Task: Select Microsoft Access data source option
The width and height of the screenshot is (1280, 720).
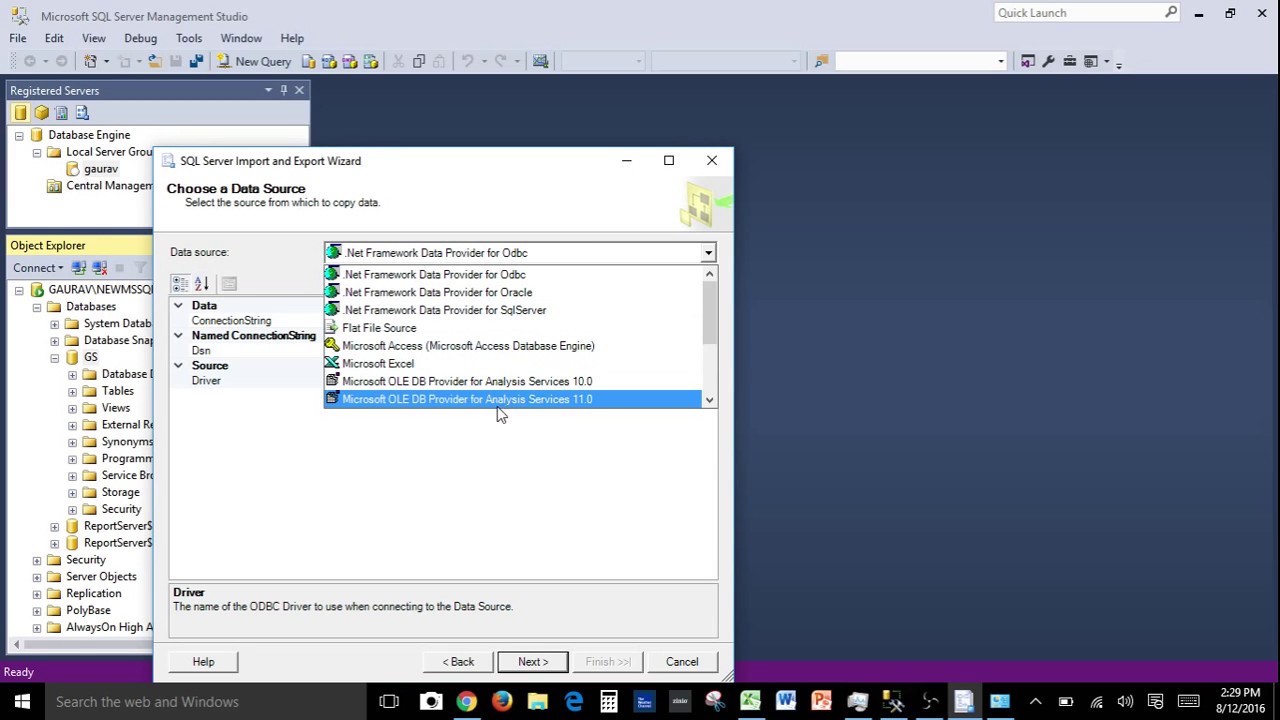Action: click(x=513, y=346)
